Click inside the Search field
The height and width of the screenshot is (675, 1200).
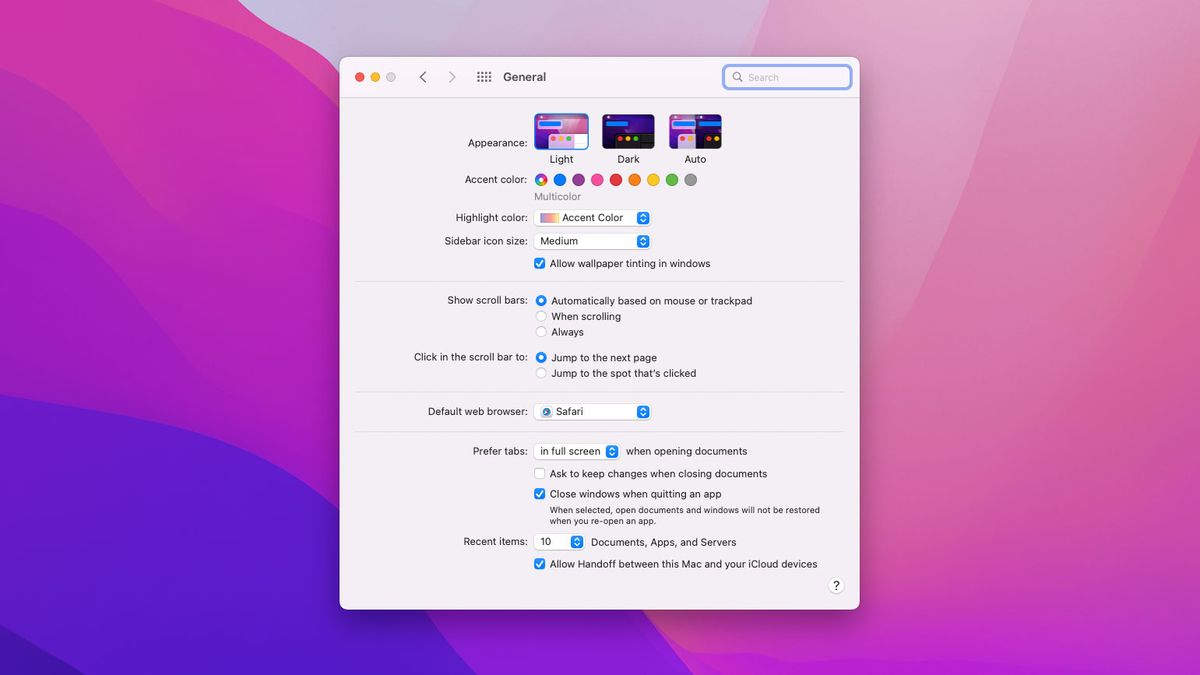788,77
